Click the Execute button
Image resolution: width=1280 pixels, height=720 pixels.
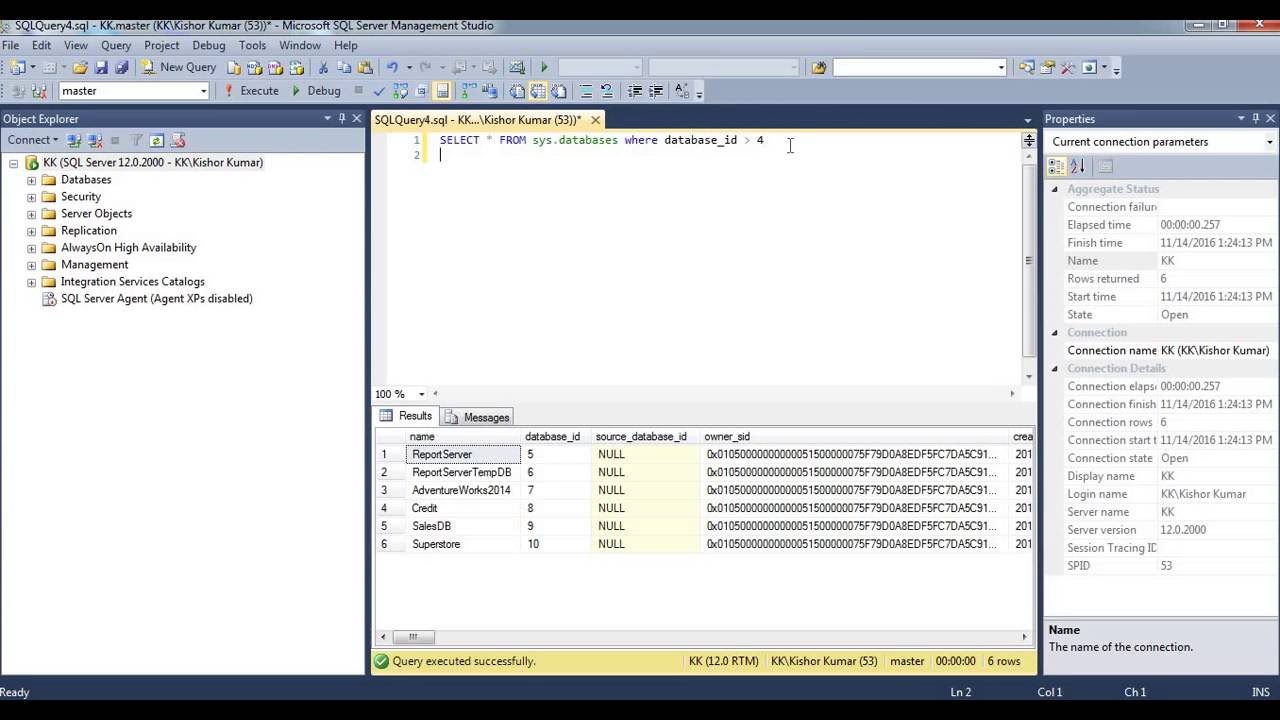(251, 91)
